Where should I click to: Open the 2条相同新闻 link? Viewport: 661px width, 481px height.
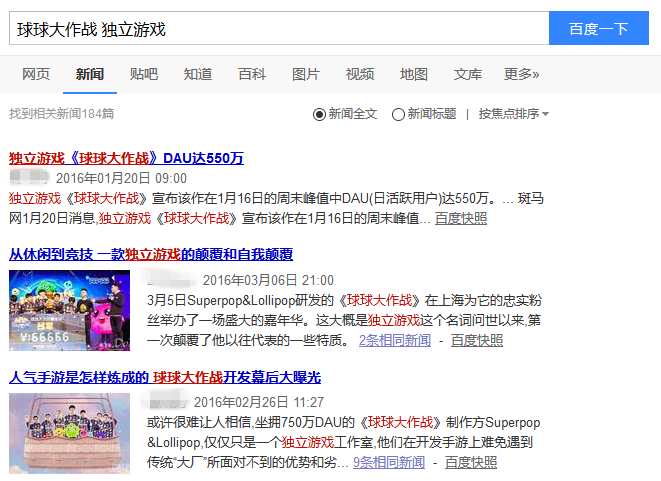[x=395, y=340]
